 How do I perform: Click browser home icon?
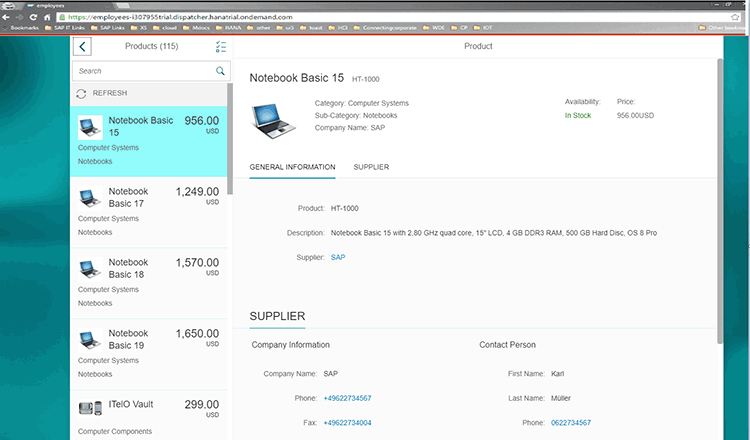[47, 17]
